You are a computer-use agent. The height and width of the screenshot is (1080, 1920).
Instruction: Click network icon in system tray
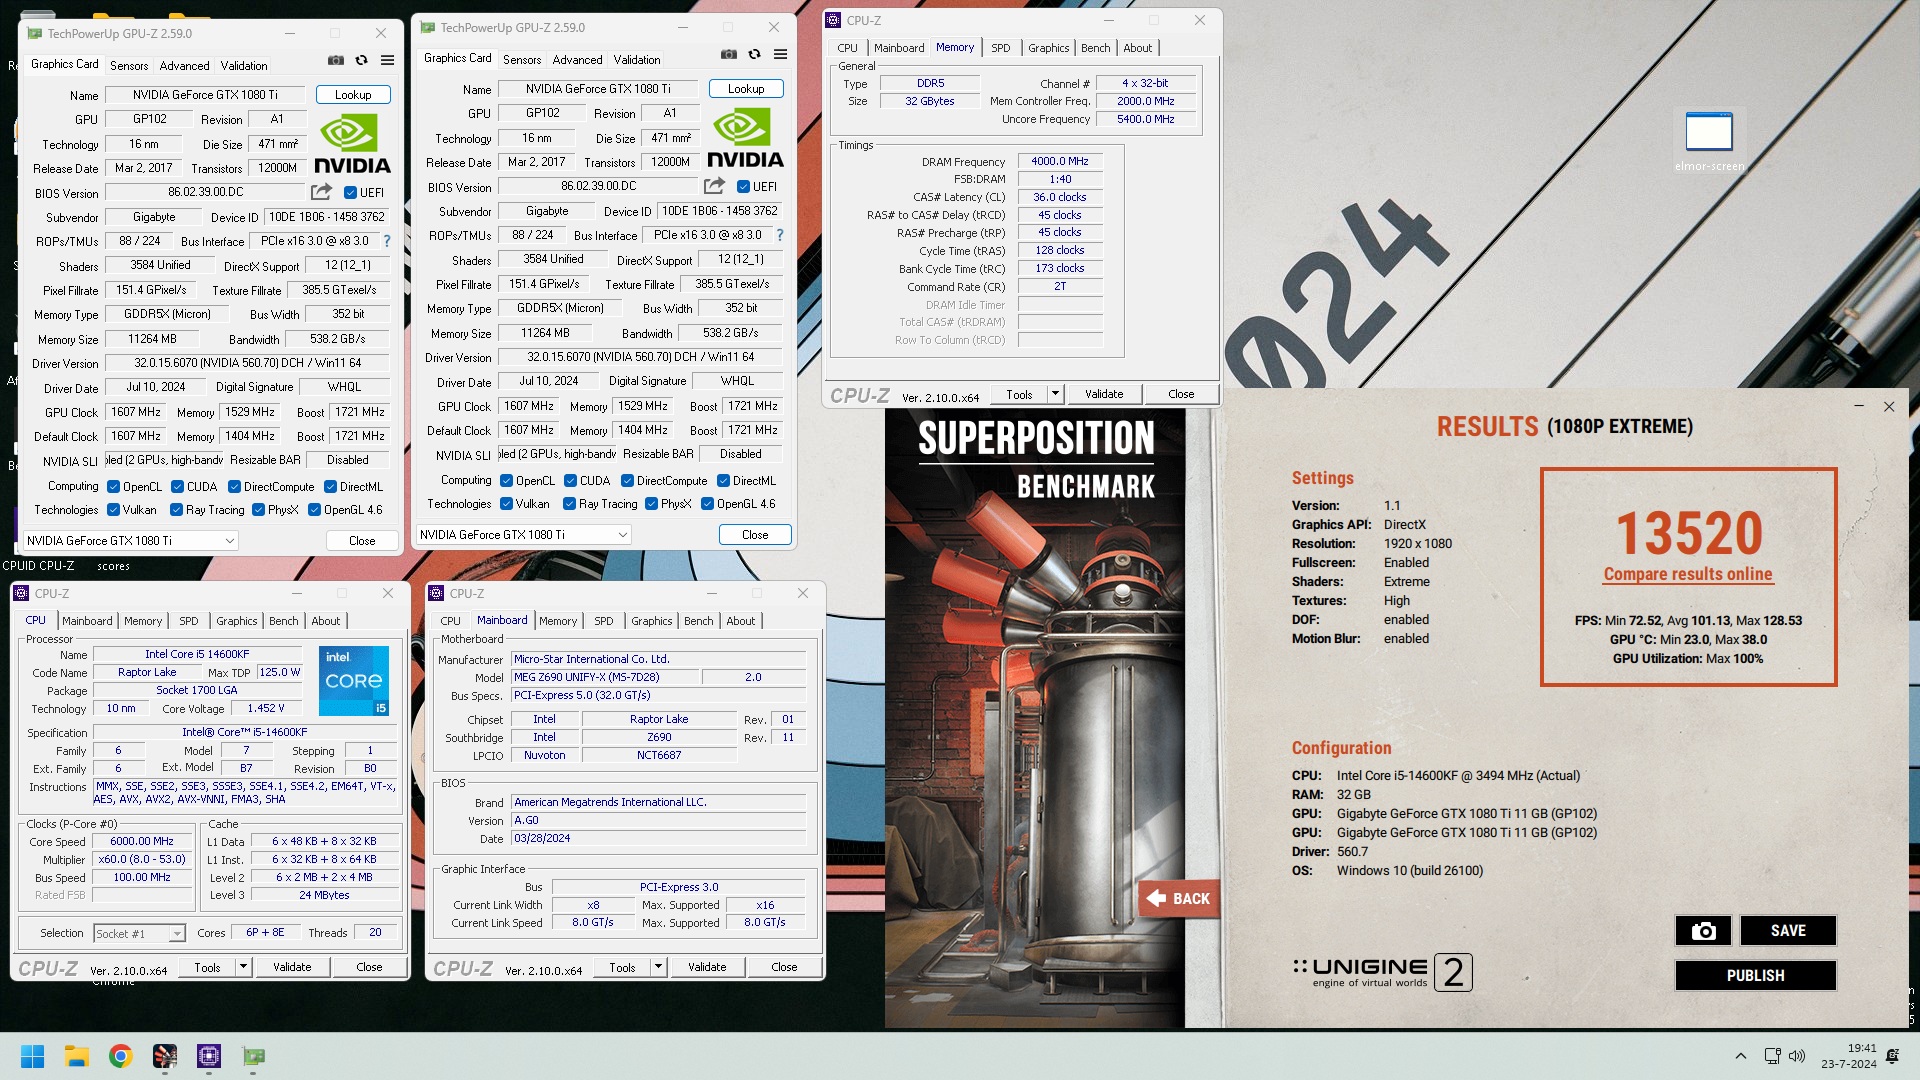pos(1772,1056)
